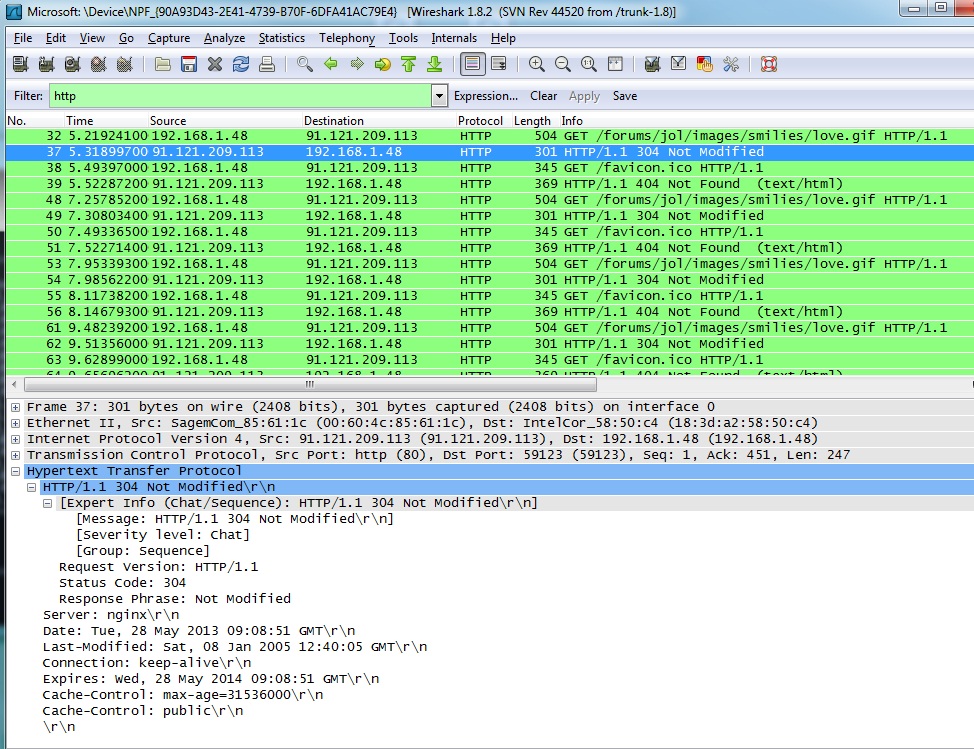Click the filter text field containing http

(240, 96)
